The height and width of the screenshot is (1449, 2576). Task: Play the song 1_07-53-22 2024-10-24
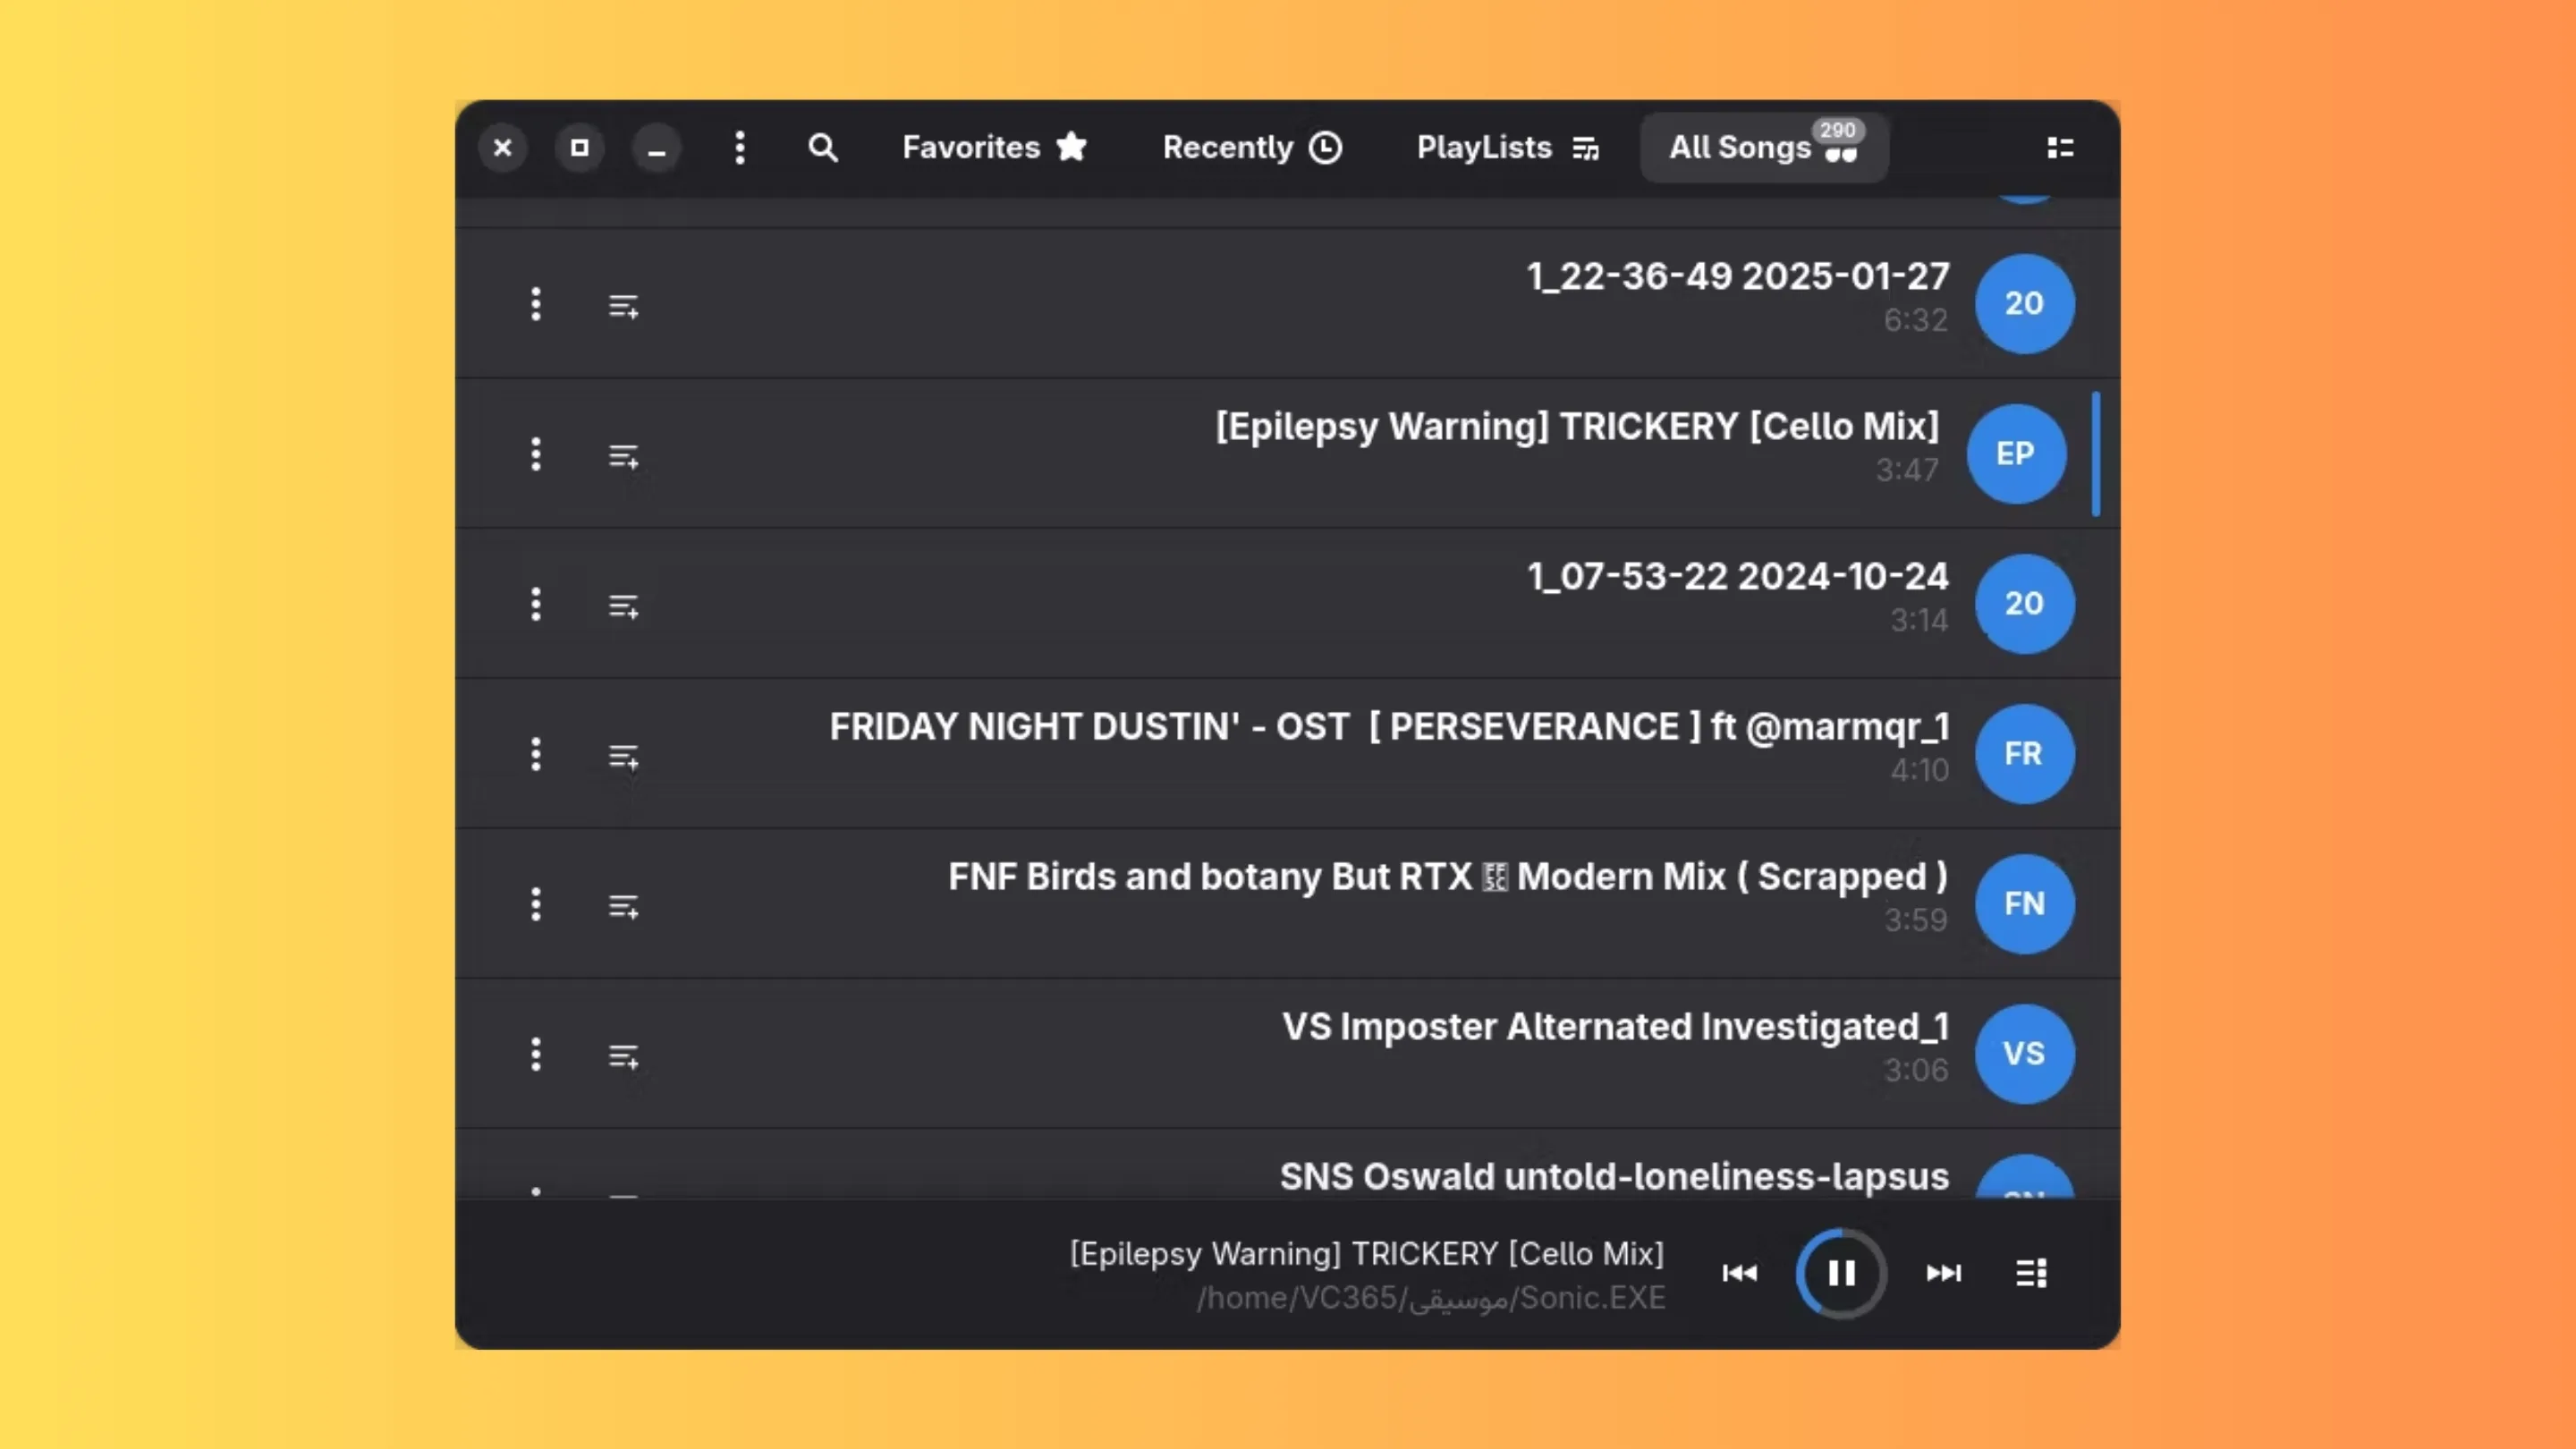point(1738,577)
